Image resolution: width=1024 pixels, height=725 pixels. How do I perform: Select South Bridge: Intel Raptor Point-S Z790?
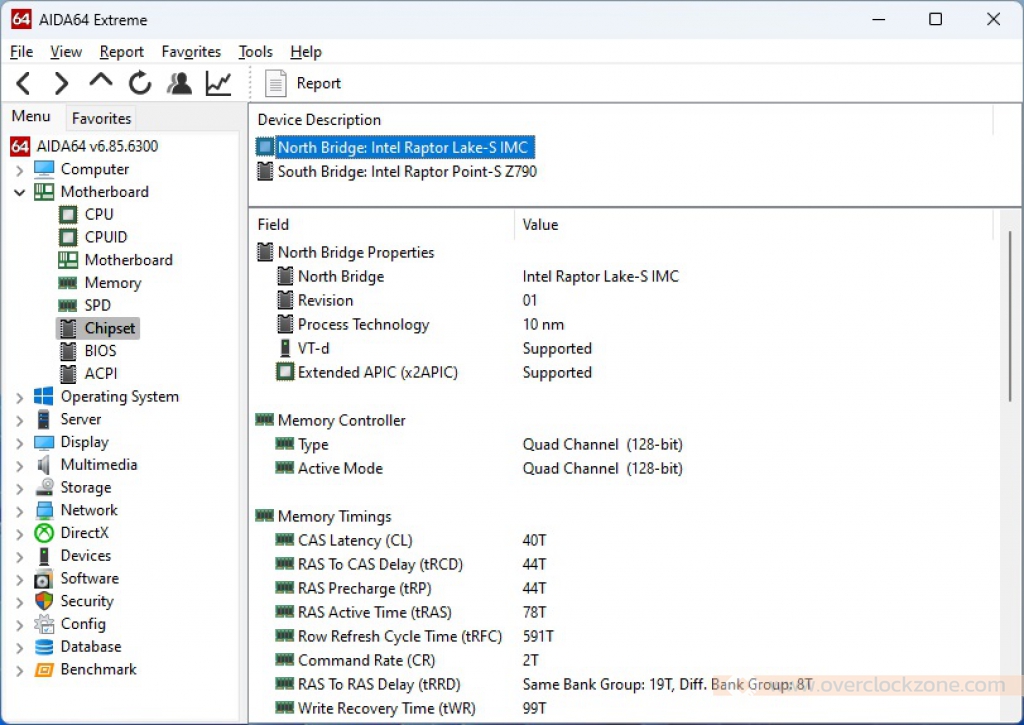pyautogui.click(x=406, y=172)
